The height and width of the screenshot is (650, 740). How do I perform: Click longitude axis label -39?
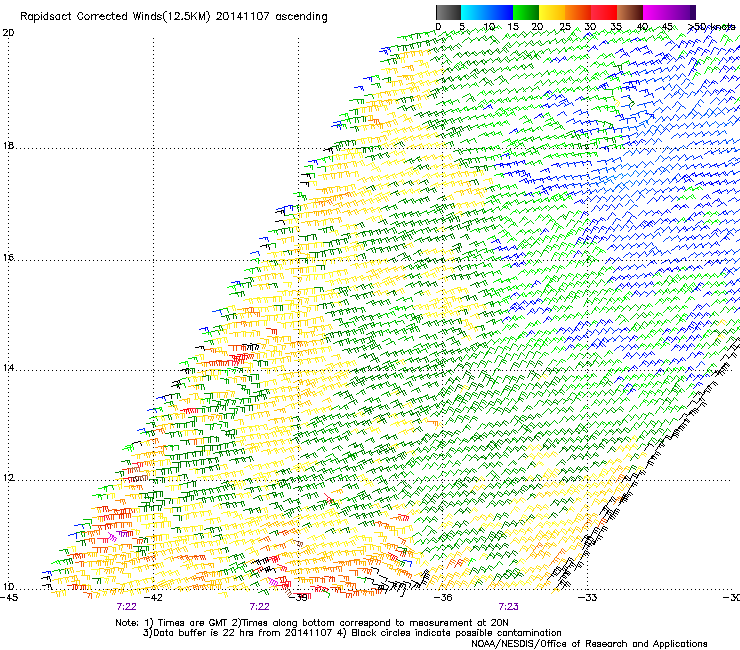tap(298, 598)
